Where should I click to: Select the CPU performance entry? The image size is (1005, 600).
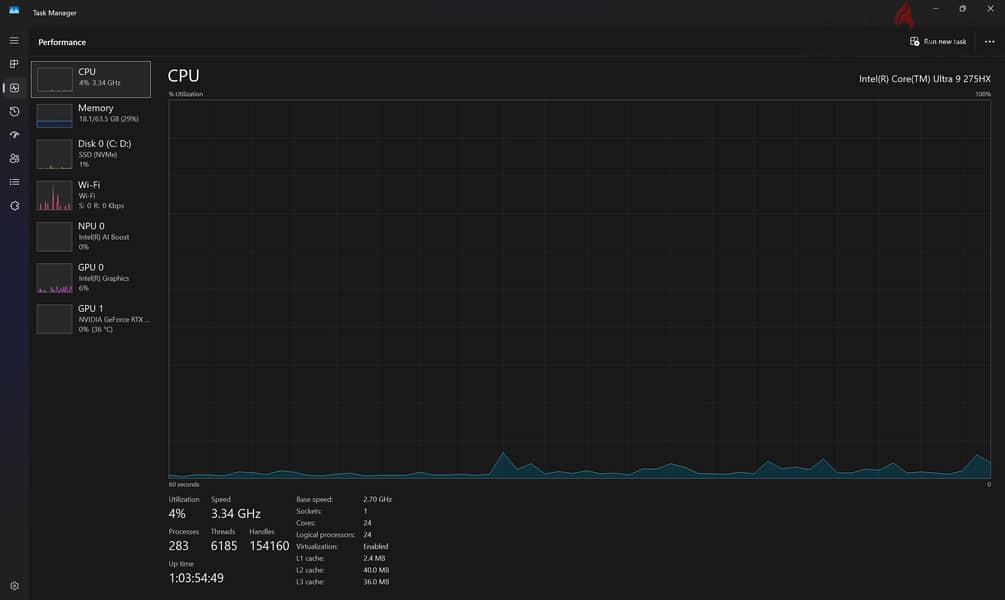(91, 79)
